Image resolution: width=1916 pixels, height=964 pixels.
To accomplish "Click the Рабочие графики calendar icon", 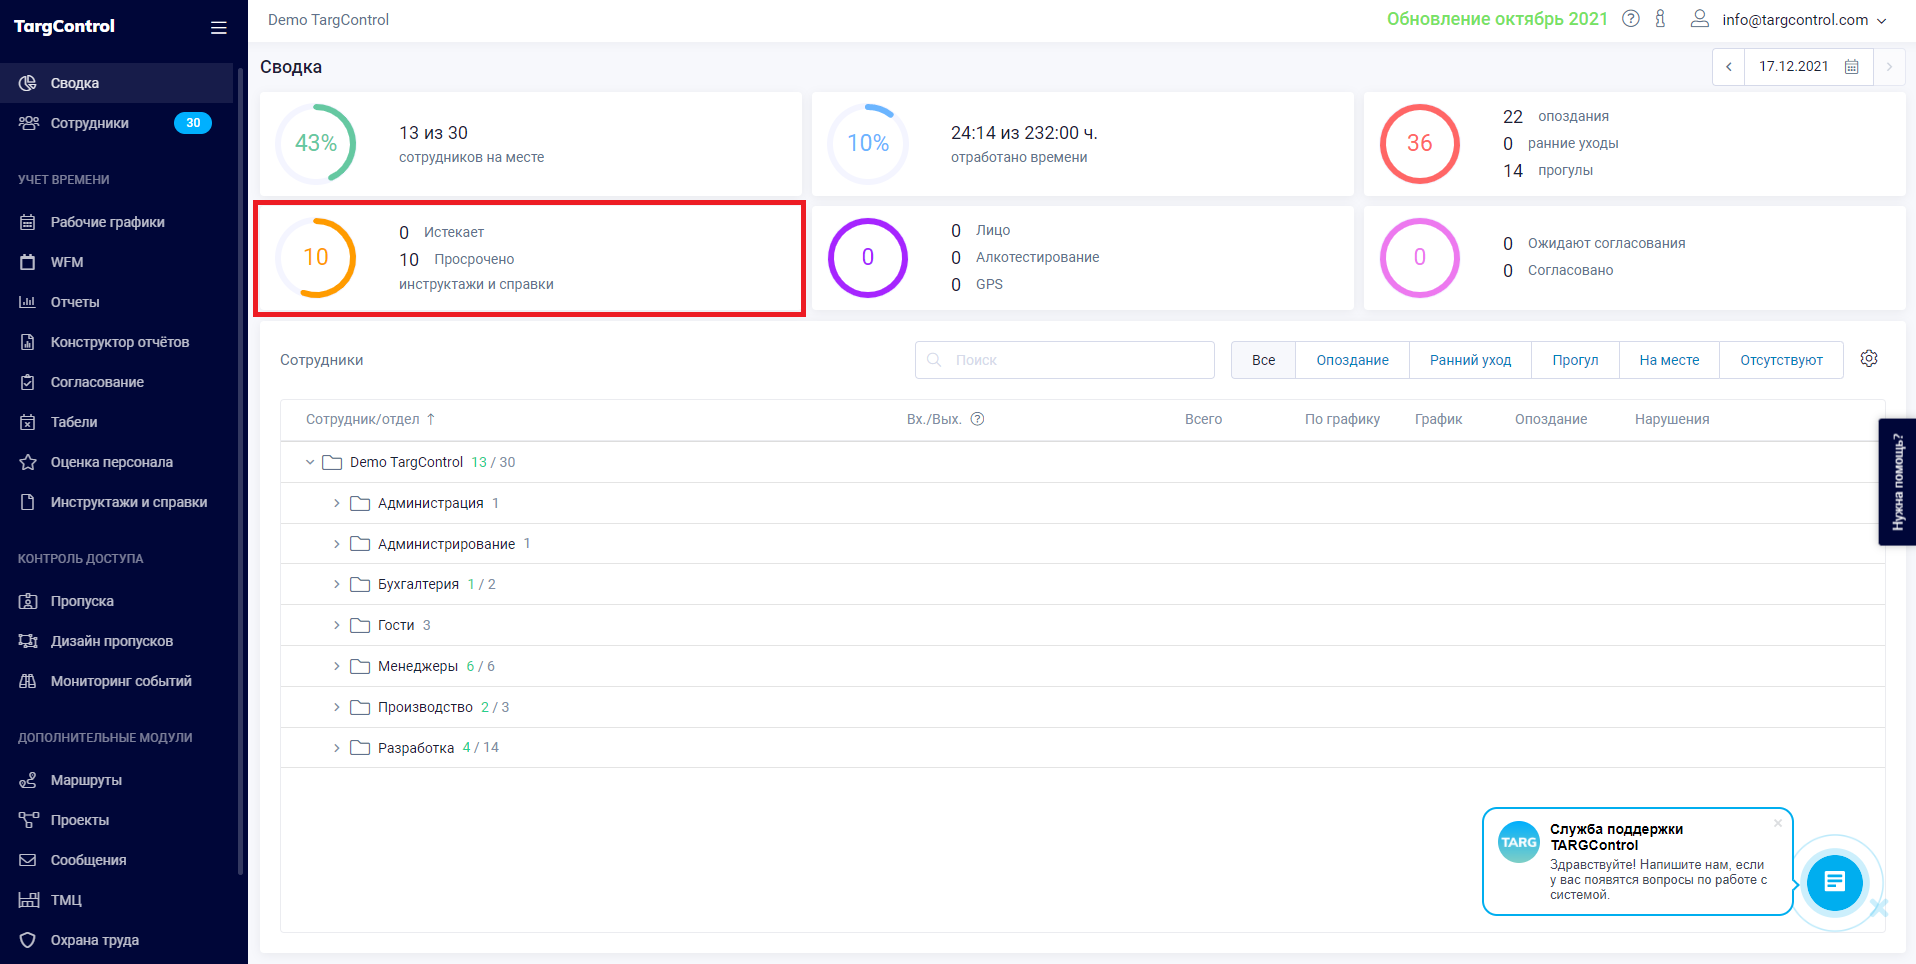I will (x=28, y=222).
